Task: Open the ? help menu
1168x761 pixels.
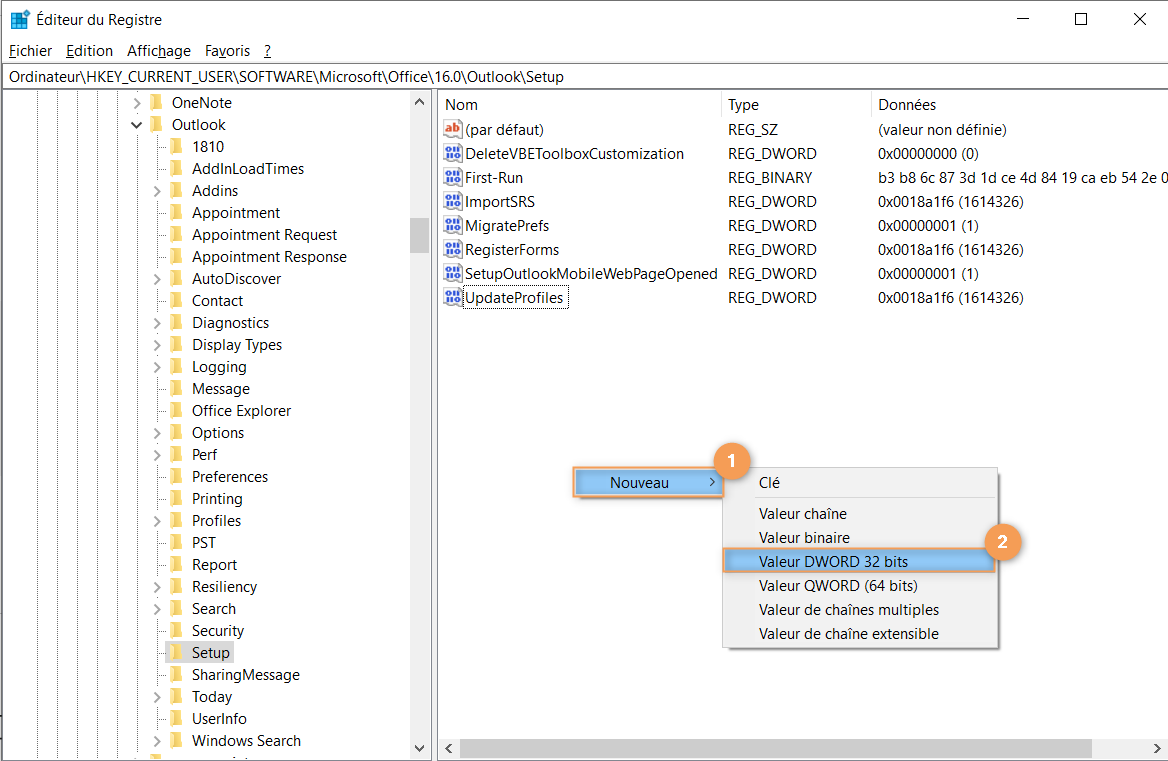Action: (267, 51)
